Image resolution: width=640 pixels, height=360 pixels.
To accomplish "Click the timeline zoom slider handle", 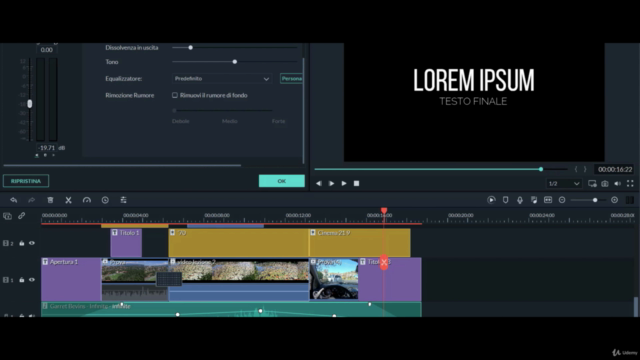I will coord(595,200).
